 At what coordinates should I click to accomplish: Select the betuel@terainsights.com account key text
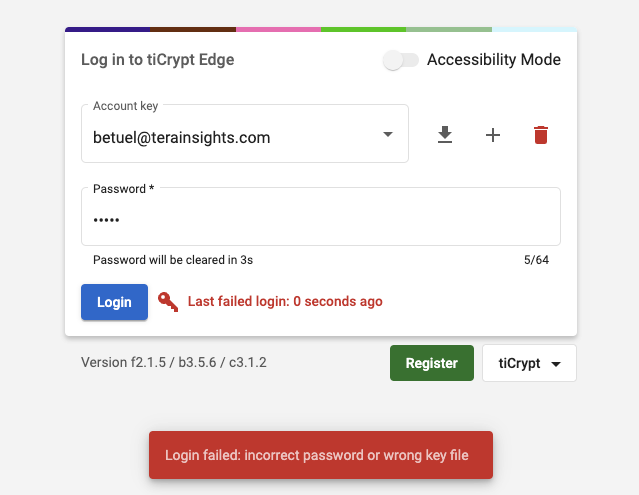[182, 137]
